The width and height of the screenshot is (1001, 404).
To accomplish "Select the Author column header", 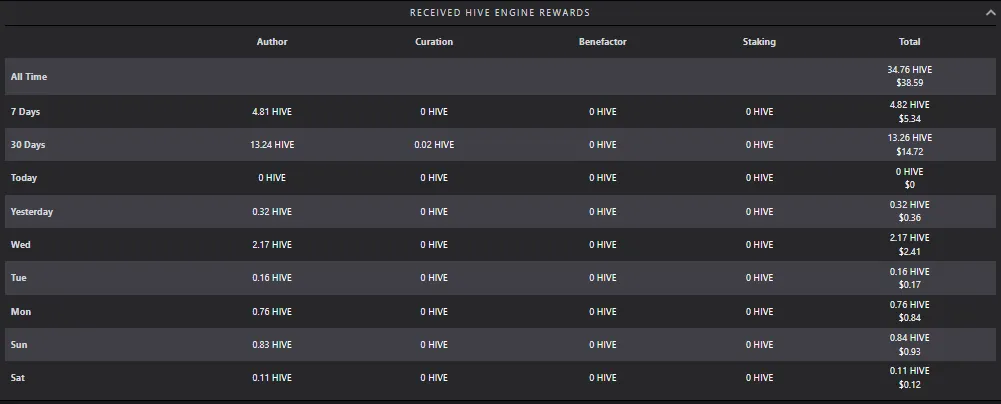I will (272, 41).
